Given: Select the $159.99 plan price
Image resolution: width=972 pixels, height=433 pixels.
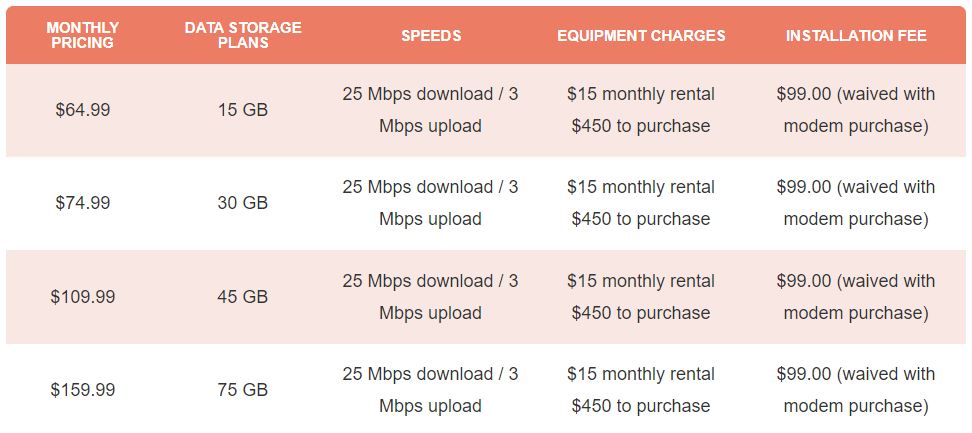Looking at the screenshot, I should pos(82,390).
